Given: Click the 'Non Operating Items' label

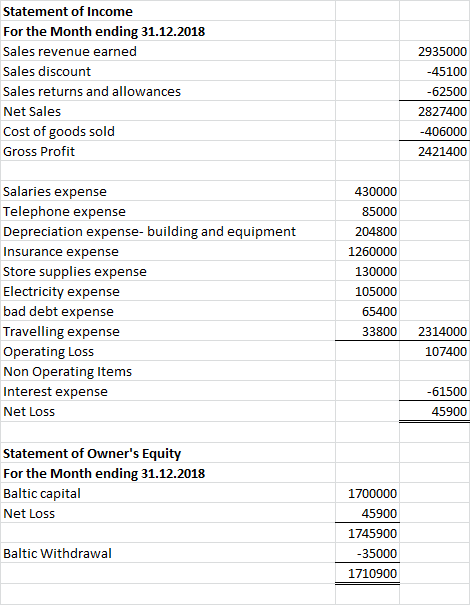Looking at the screenshot, I should [x=168, y=371].
